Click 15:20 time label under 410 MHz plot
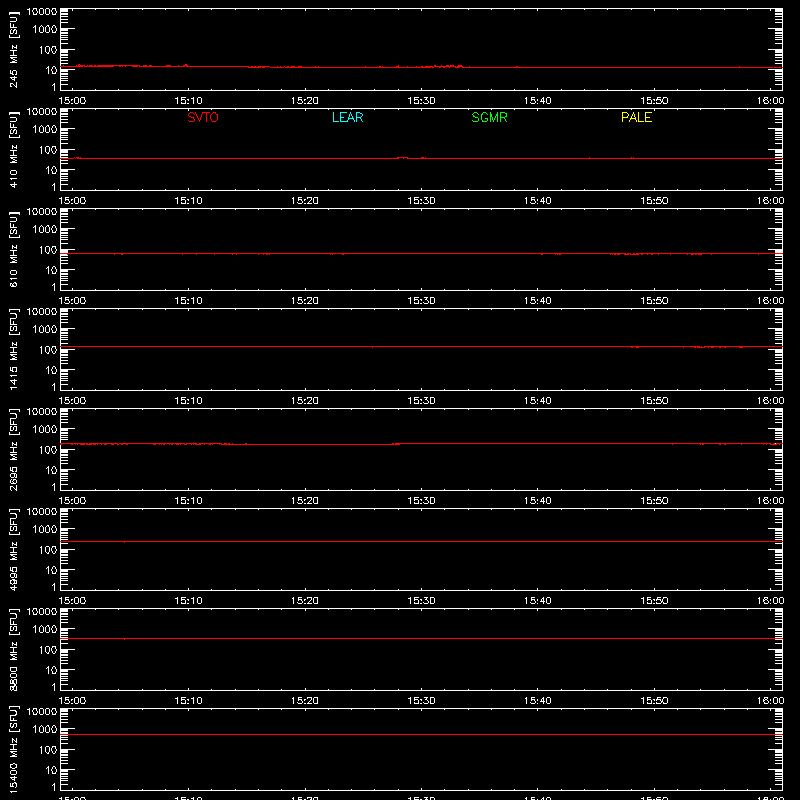This screenshot has height=800, width=800. 305,201
